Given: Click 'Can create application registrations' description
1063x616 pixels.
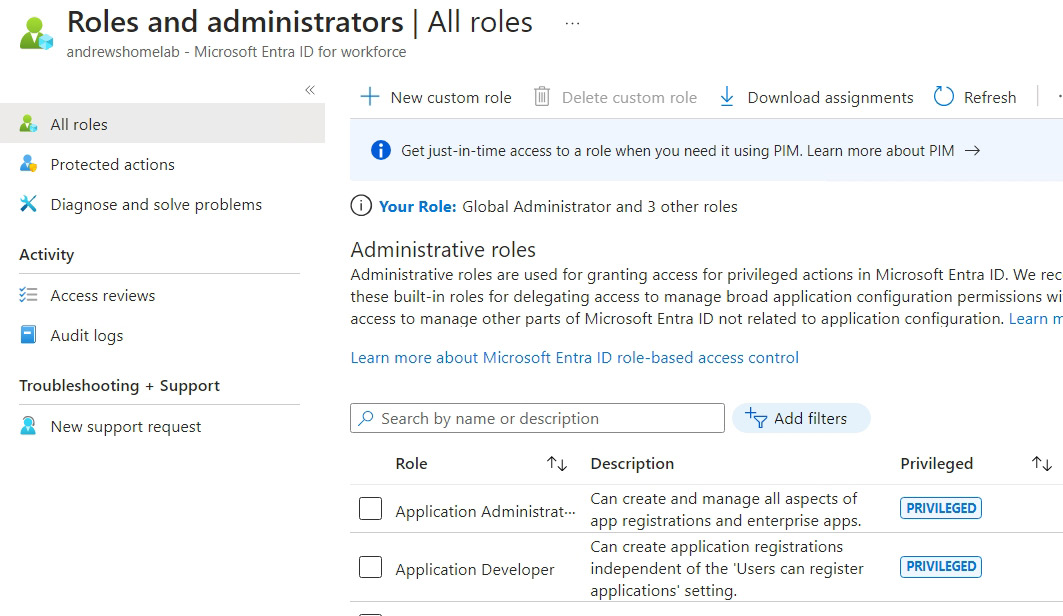Looking at the screenshot, I should pyautogui.click(x=727, y=569).
